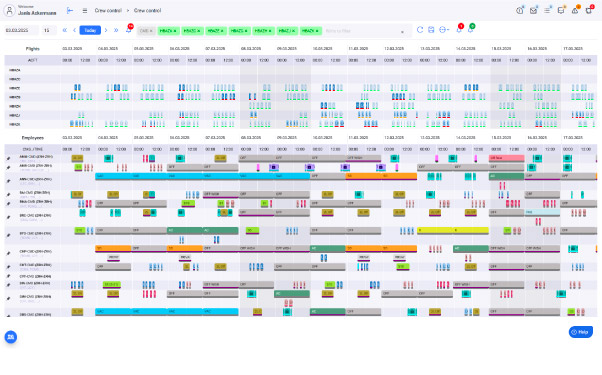Click the first Crew control breadcrumb
The height and width of the screenshot is (375, 602).
[108, 11]
